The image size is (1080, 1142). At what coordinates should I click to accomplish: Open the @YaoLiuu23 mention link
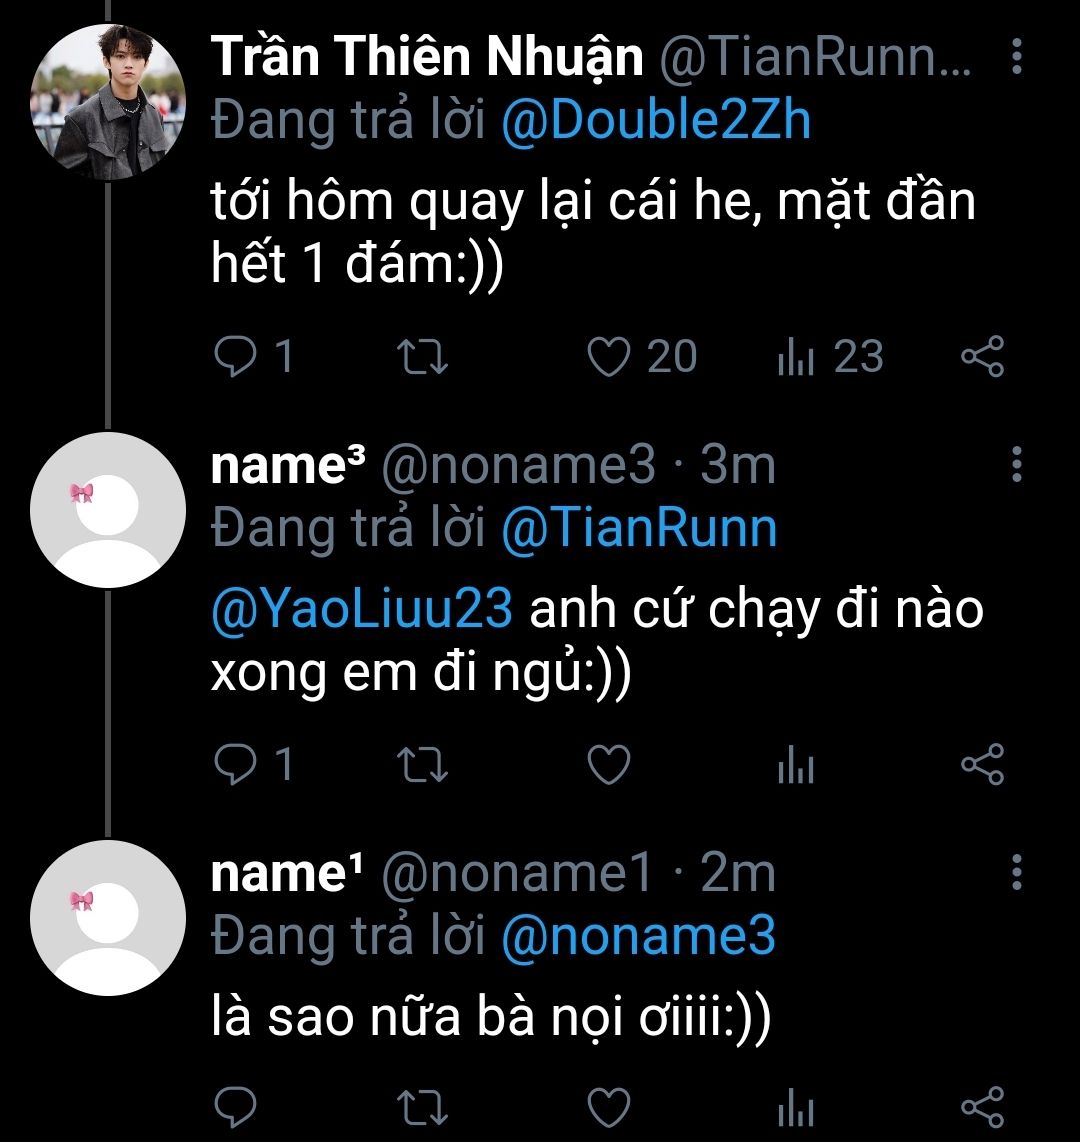362,609
